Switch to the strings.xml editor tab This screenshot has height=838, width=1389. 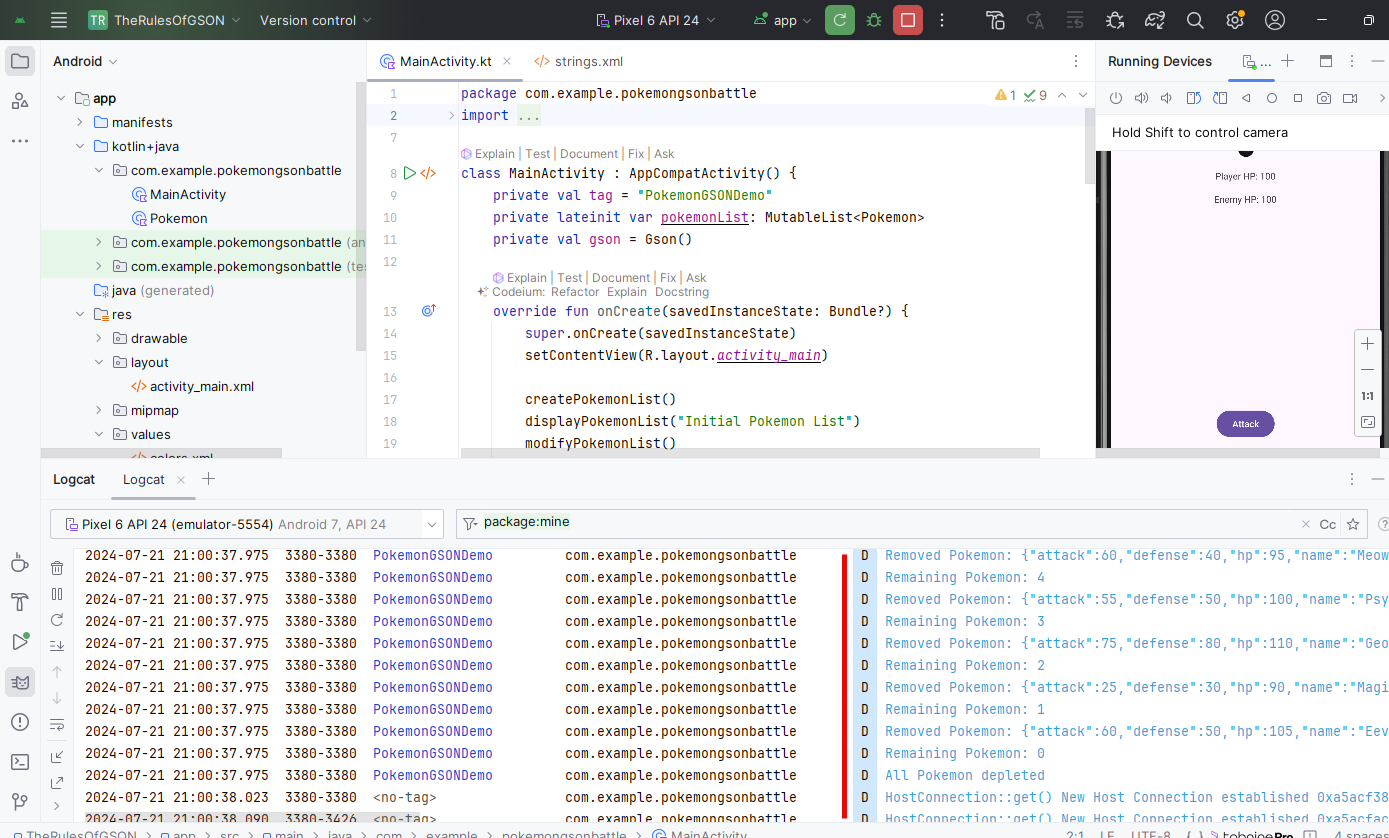(588, 61)
